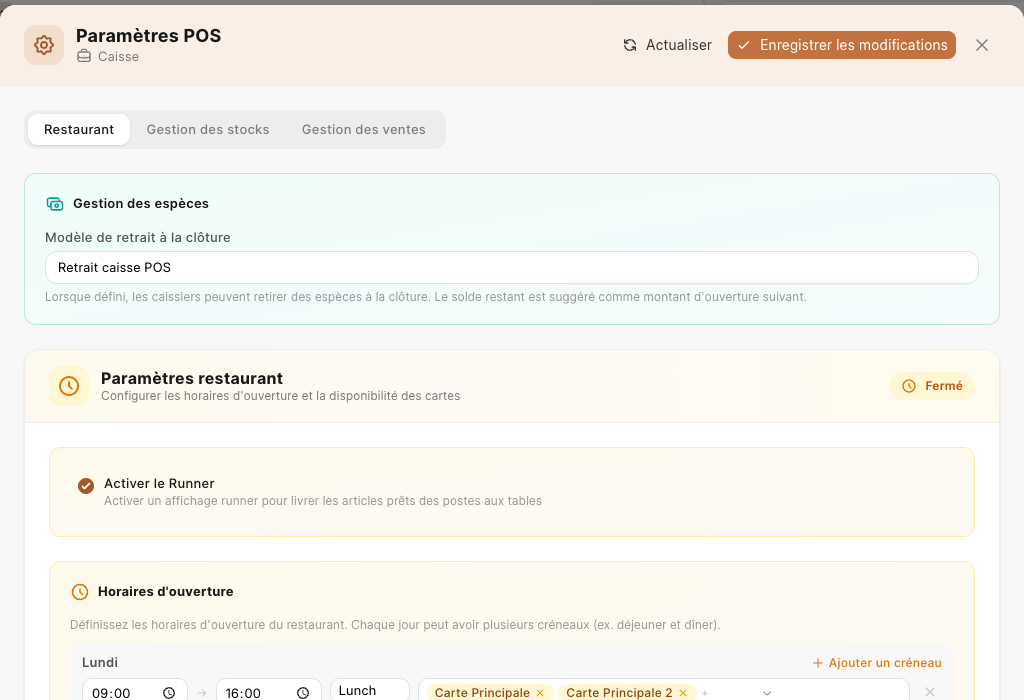Viewport: 1024px width, 700px height.
Task: Open the Modèle de retrait dropdown
Action: [511, 268]
